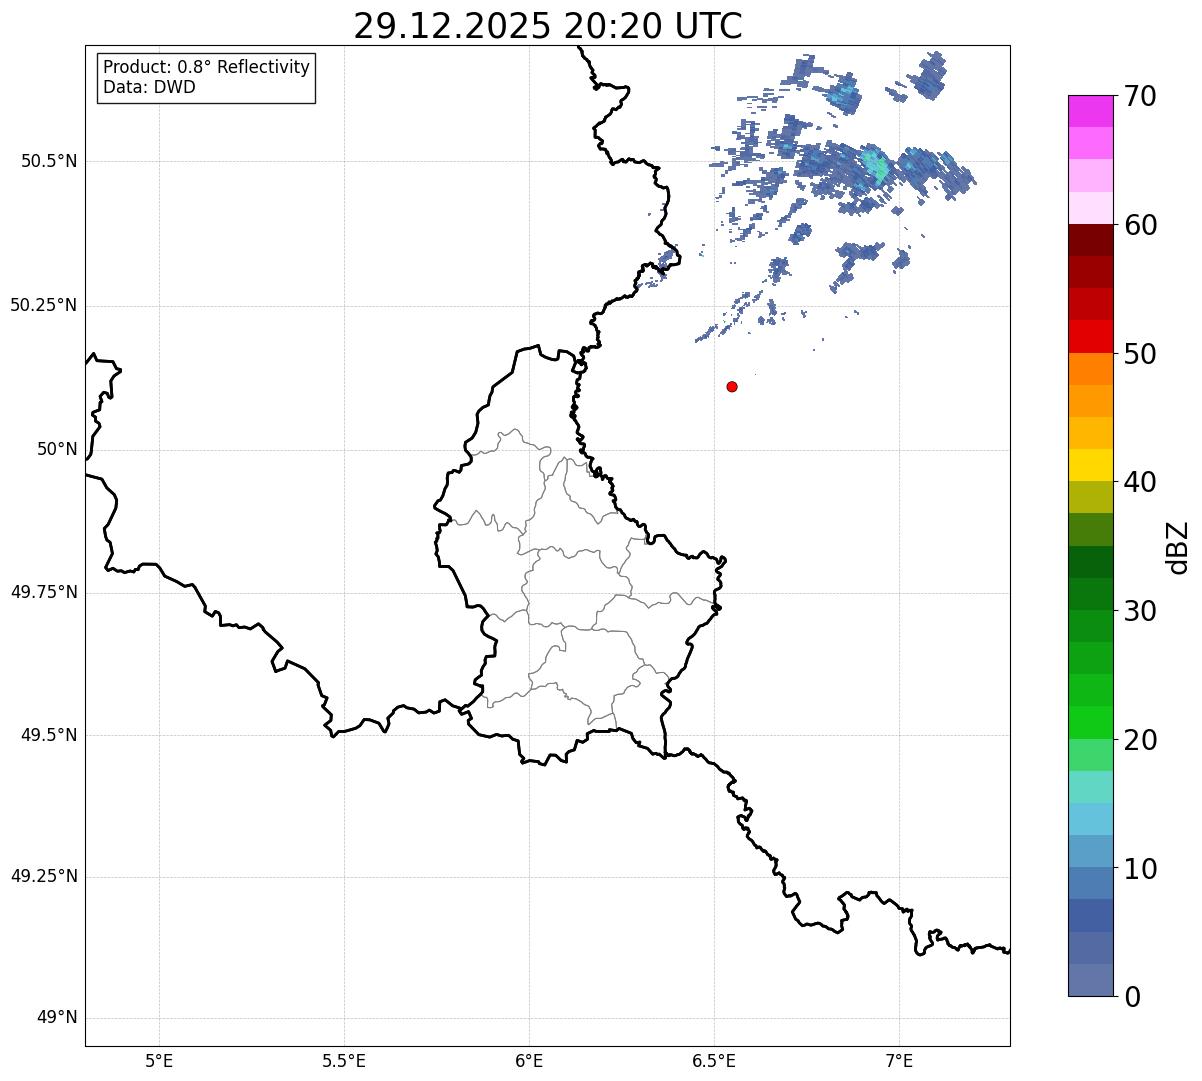Pick the yellow colorbar swatch above 40
Viewport: 1202px width, 1081px height.
[1090, 466]
